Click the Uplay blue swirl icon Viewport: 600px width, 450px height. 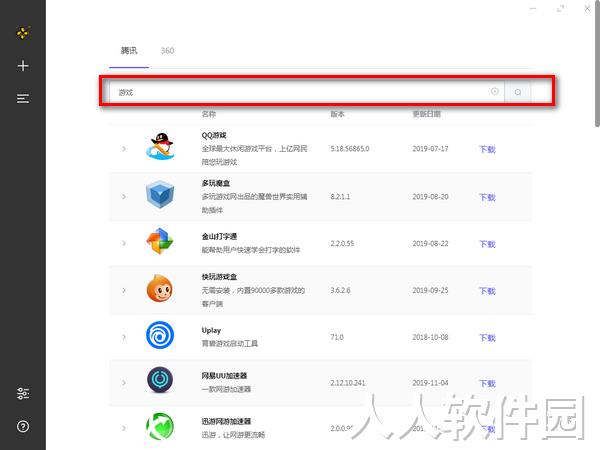coord(160,335)
